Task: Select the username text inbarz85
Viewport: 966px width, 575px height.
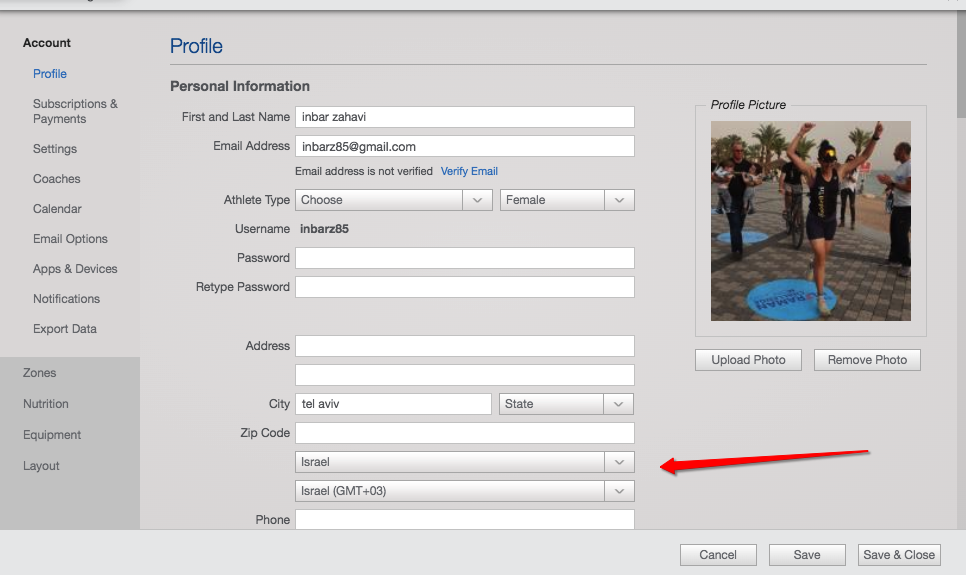Action: pyautogui.click(x=324, y=229)
